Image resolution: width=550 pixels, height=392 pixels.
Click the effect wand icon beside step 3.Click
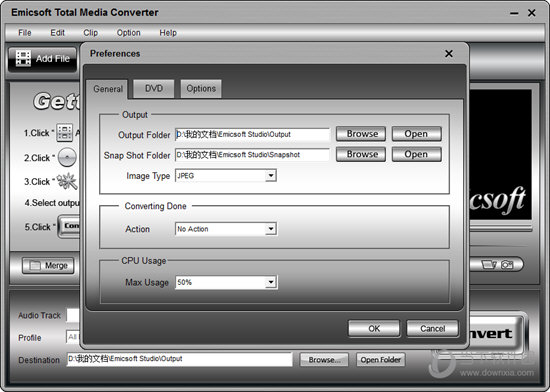[67, 181]
